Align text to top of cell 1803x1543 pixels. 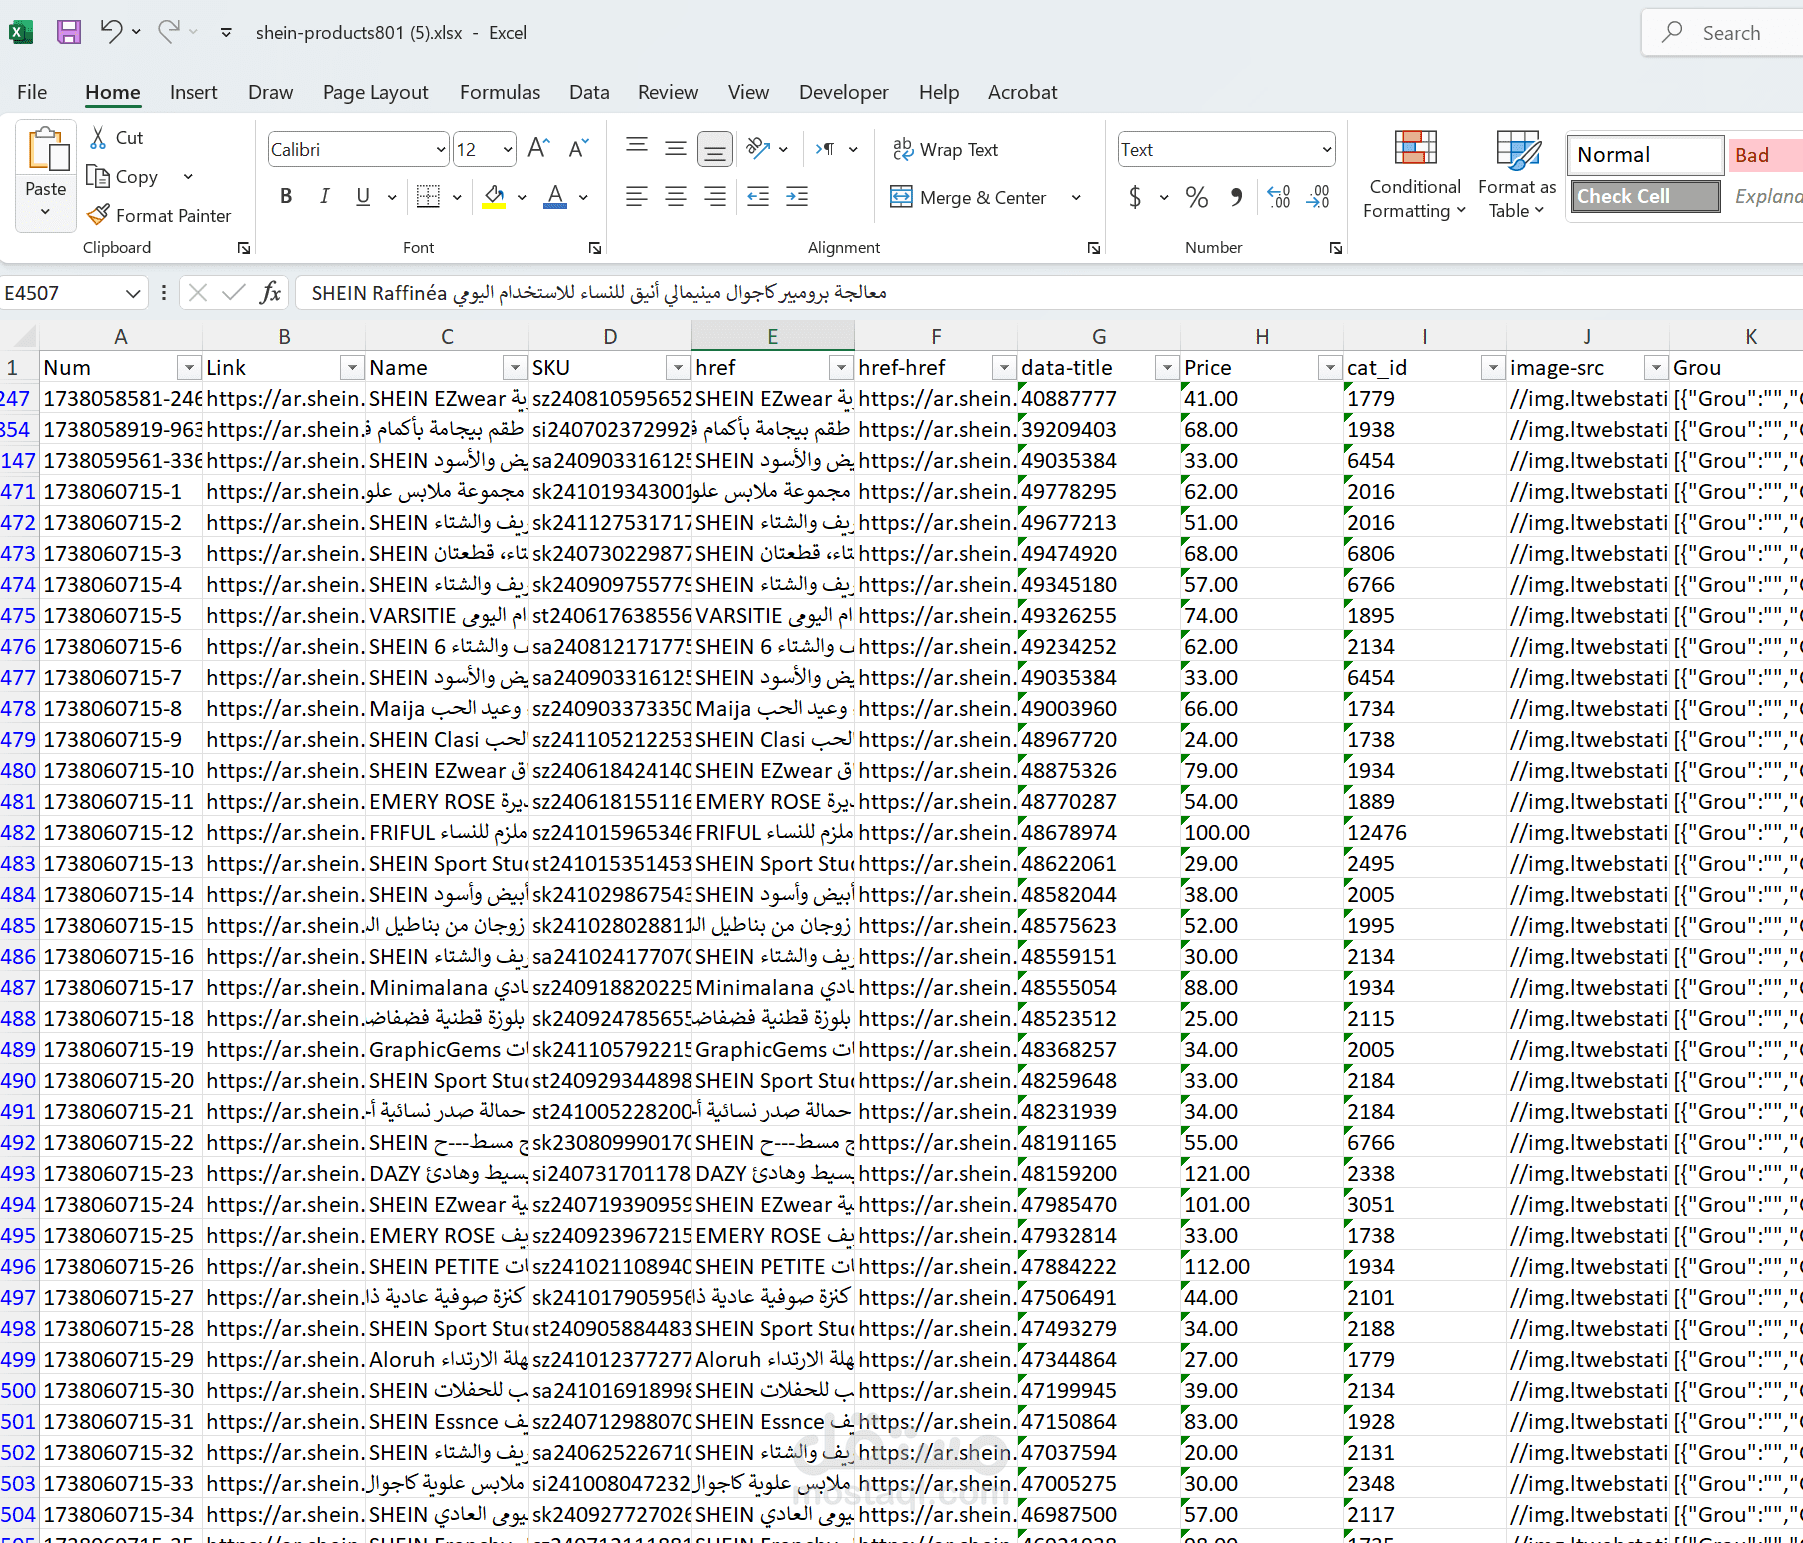point(637,149)
